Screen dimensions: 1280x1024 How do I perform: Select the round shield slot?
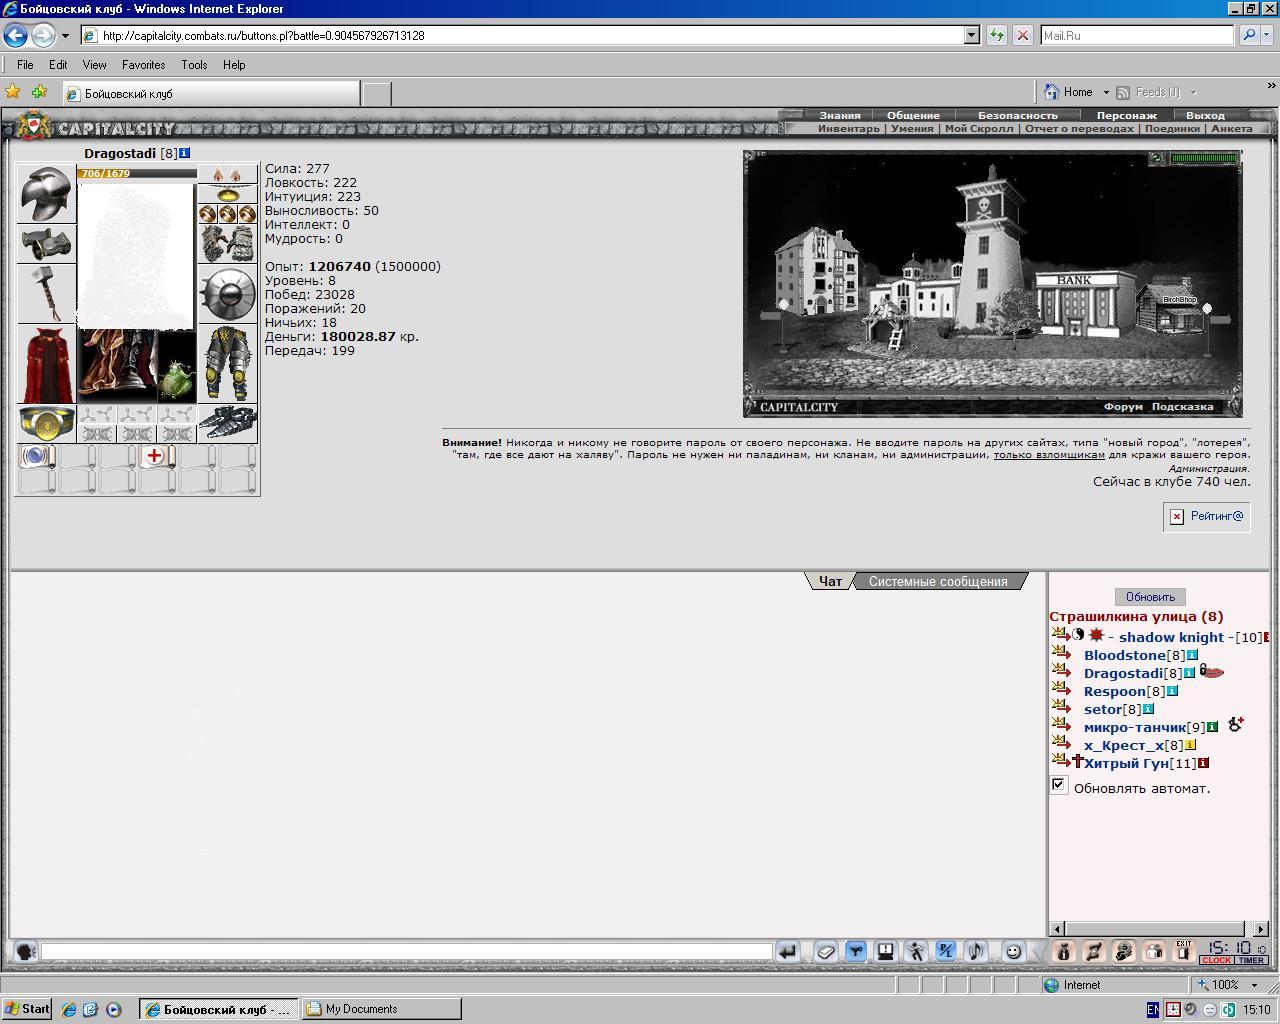227,294
